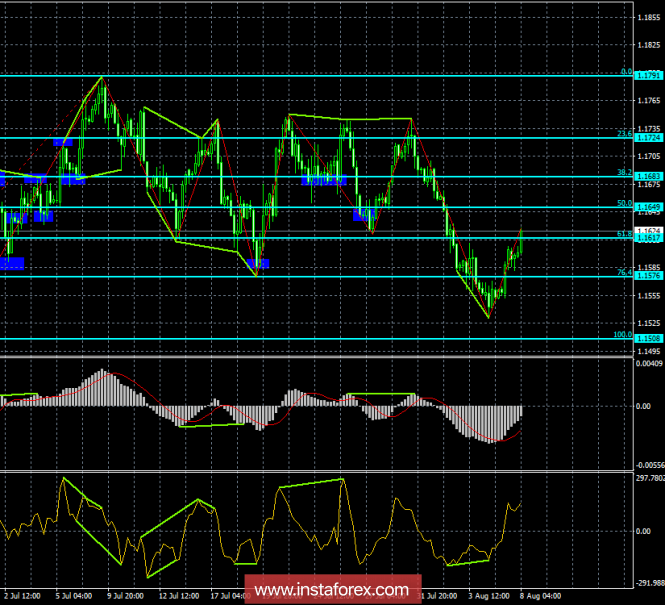665x605 pixels.
Task: Select the -291.988 oscillator scale value
Action: [x=648, y=581]
